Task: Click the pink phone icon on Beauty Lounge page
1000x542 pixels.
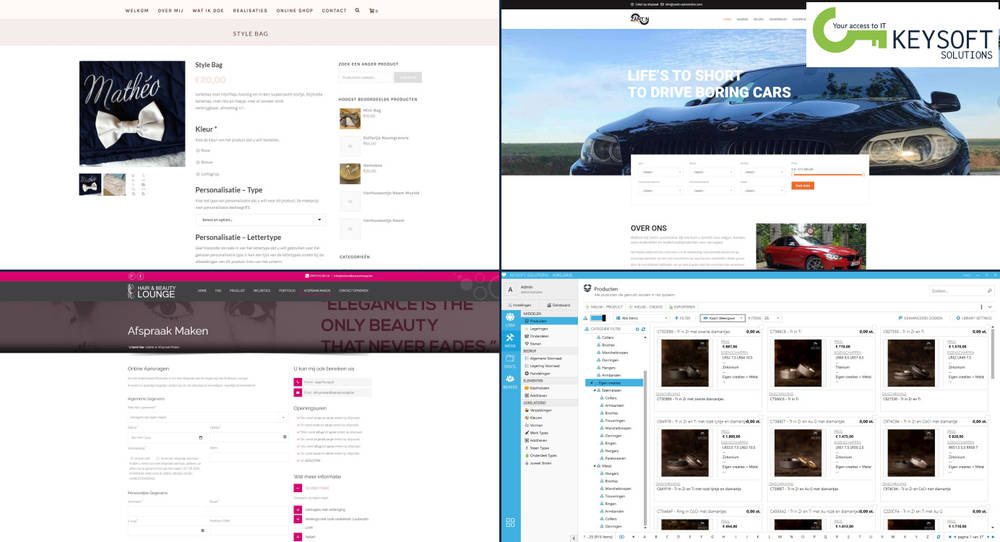Action: click(298, 382)
